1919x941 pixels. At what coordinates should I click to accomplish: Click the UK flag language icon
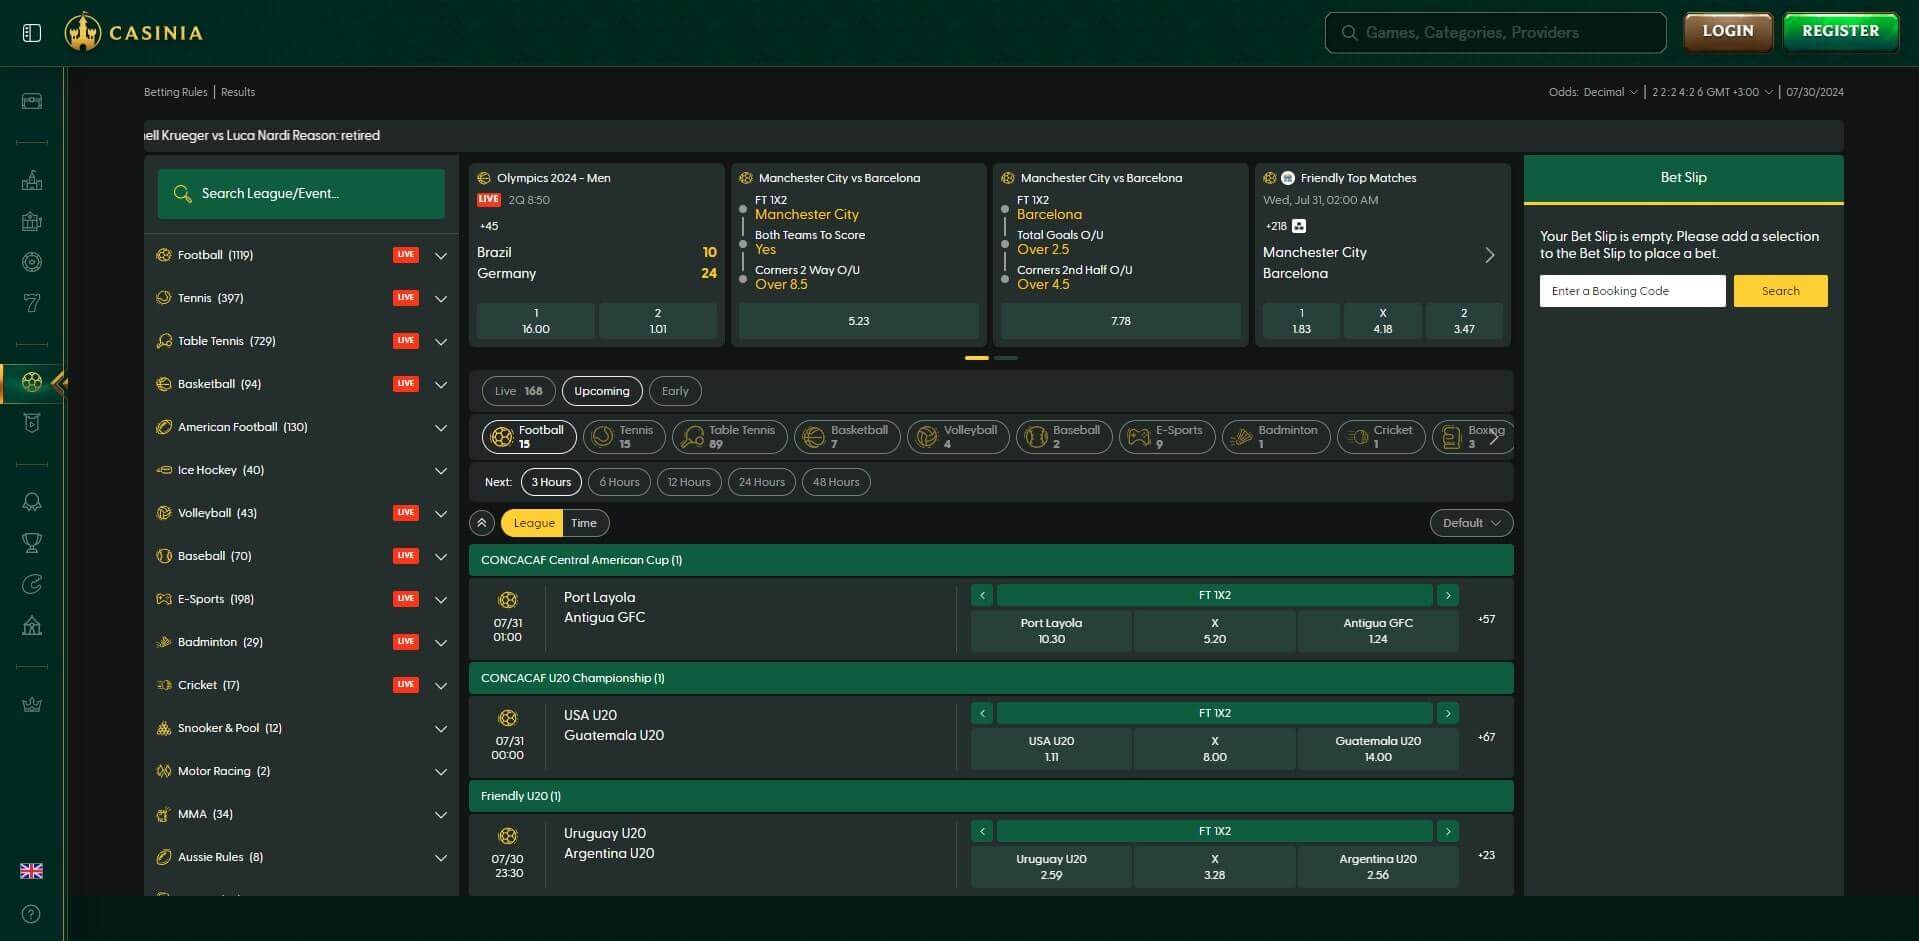(32, 871)
